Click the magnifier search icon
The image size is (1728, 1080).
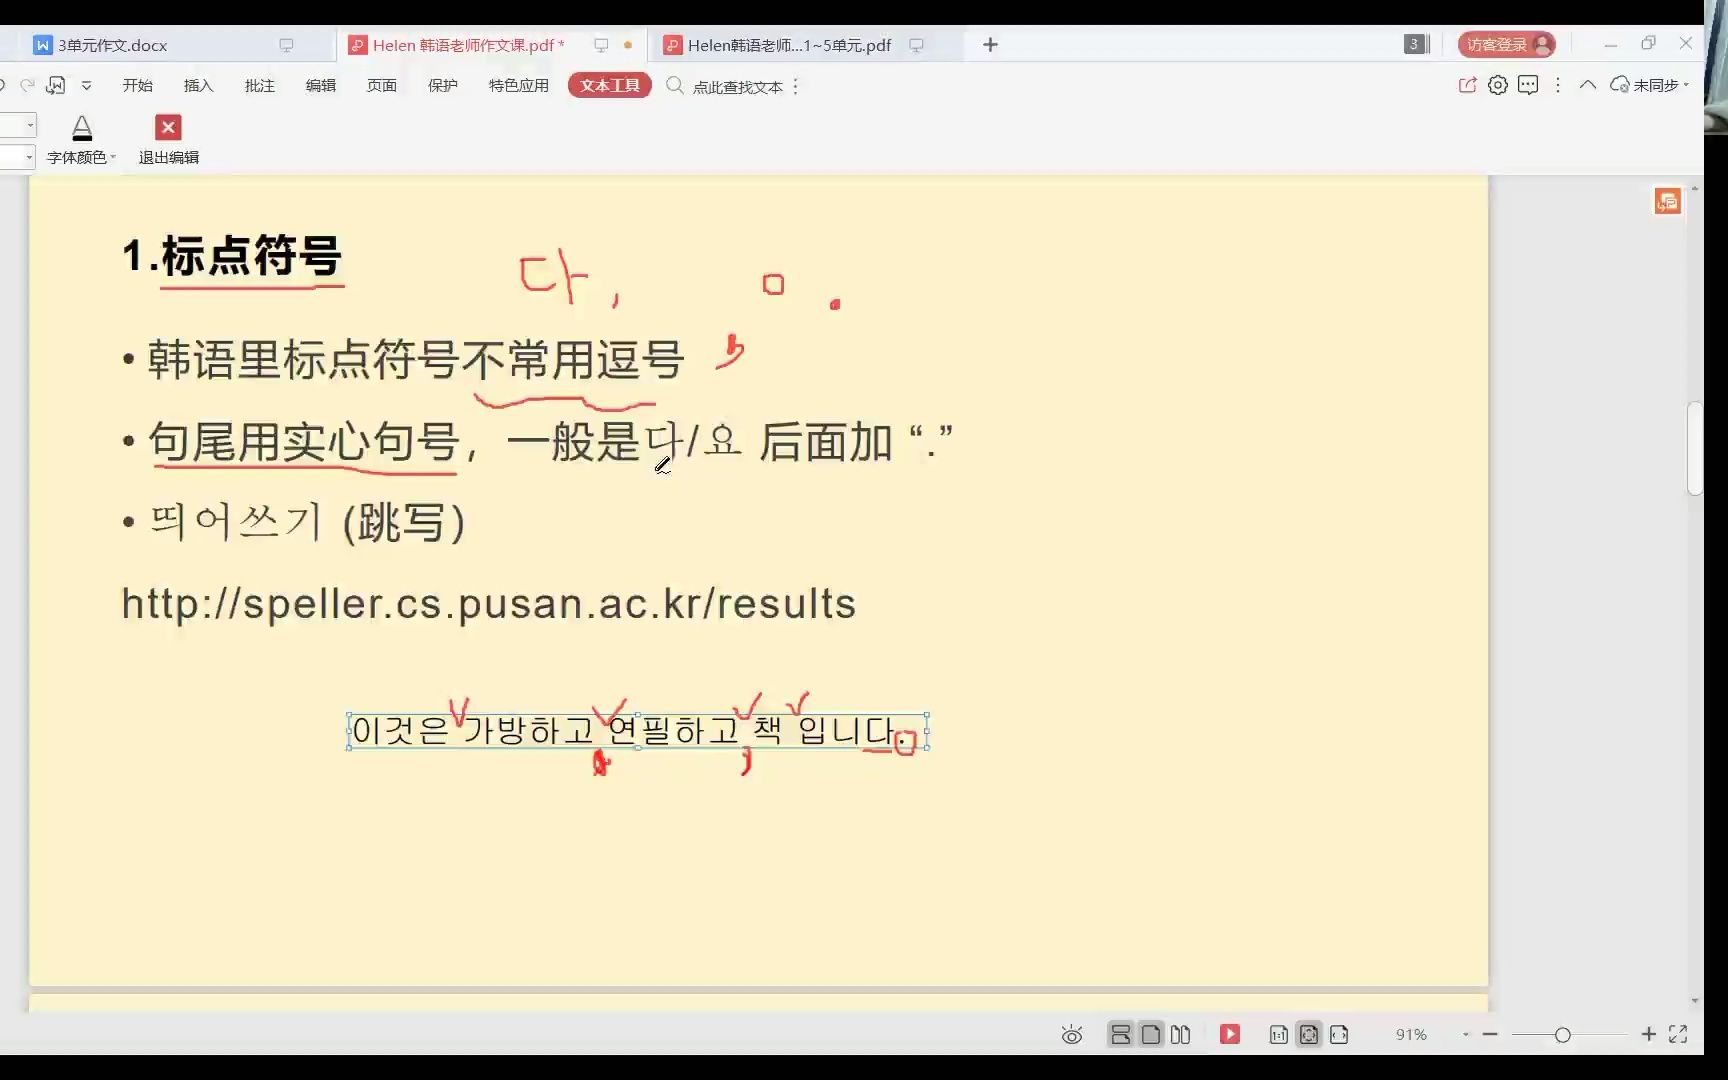pyautogui.click(x=675, y=86)
